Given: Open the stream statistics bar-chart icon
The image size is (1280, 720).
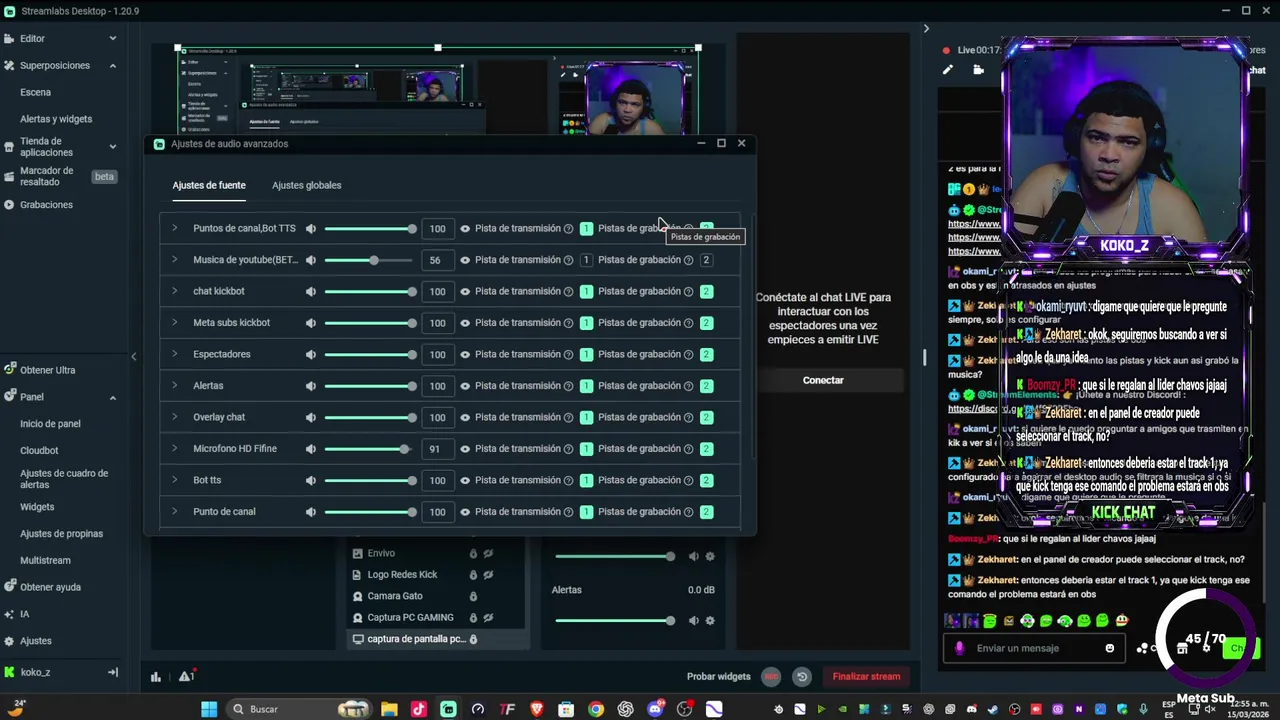Looking at the screenshot, I should 156,677.
